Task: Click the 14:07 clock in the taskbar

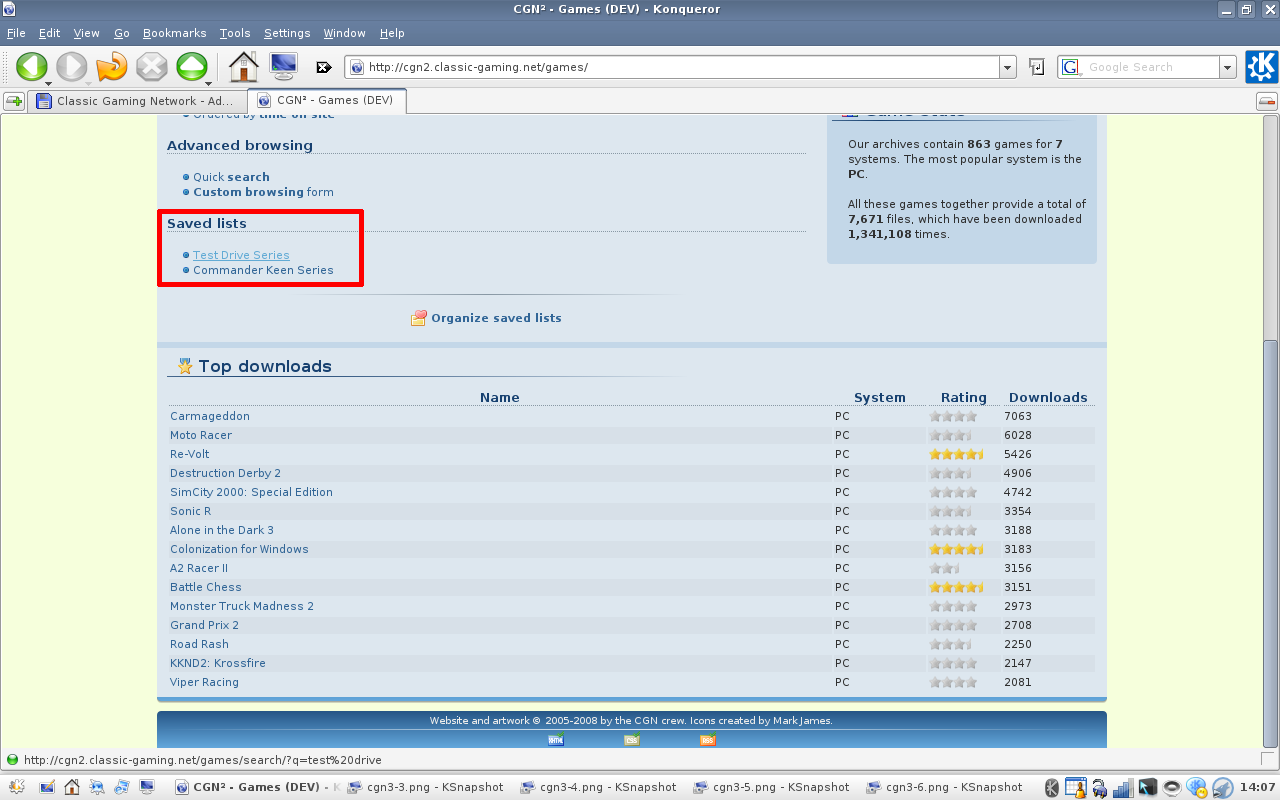Action: [x=1257, y=787]
